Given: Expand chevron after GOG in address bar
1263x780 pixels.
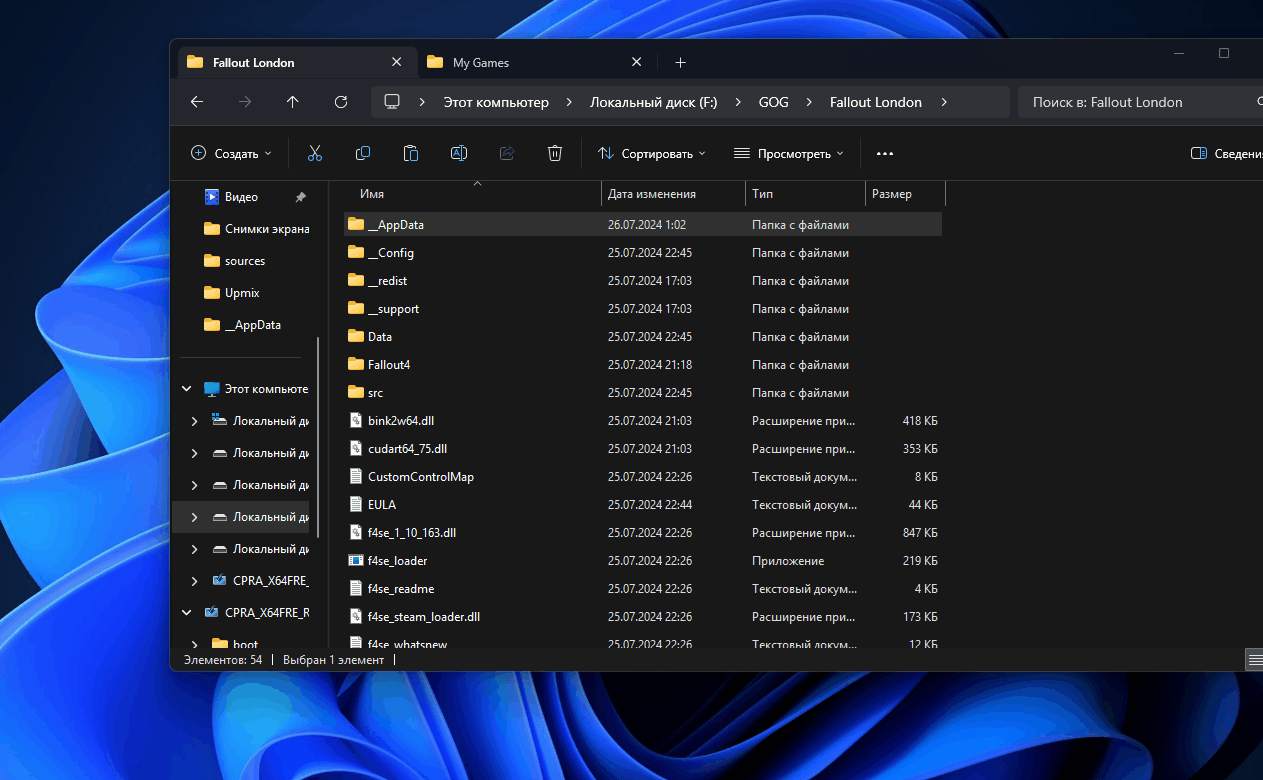Looking at the screenshot, I should point(810,102).
